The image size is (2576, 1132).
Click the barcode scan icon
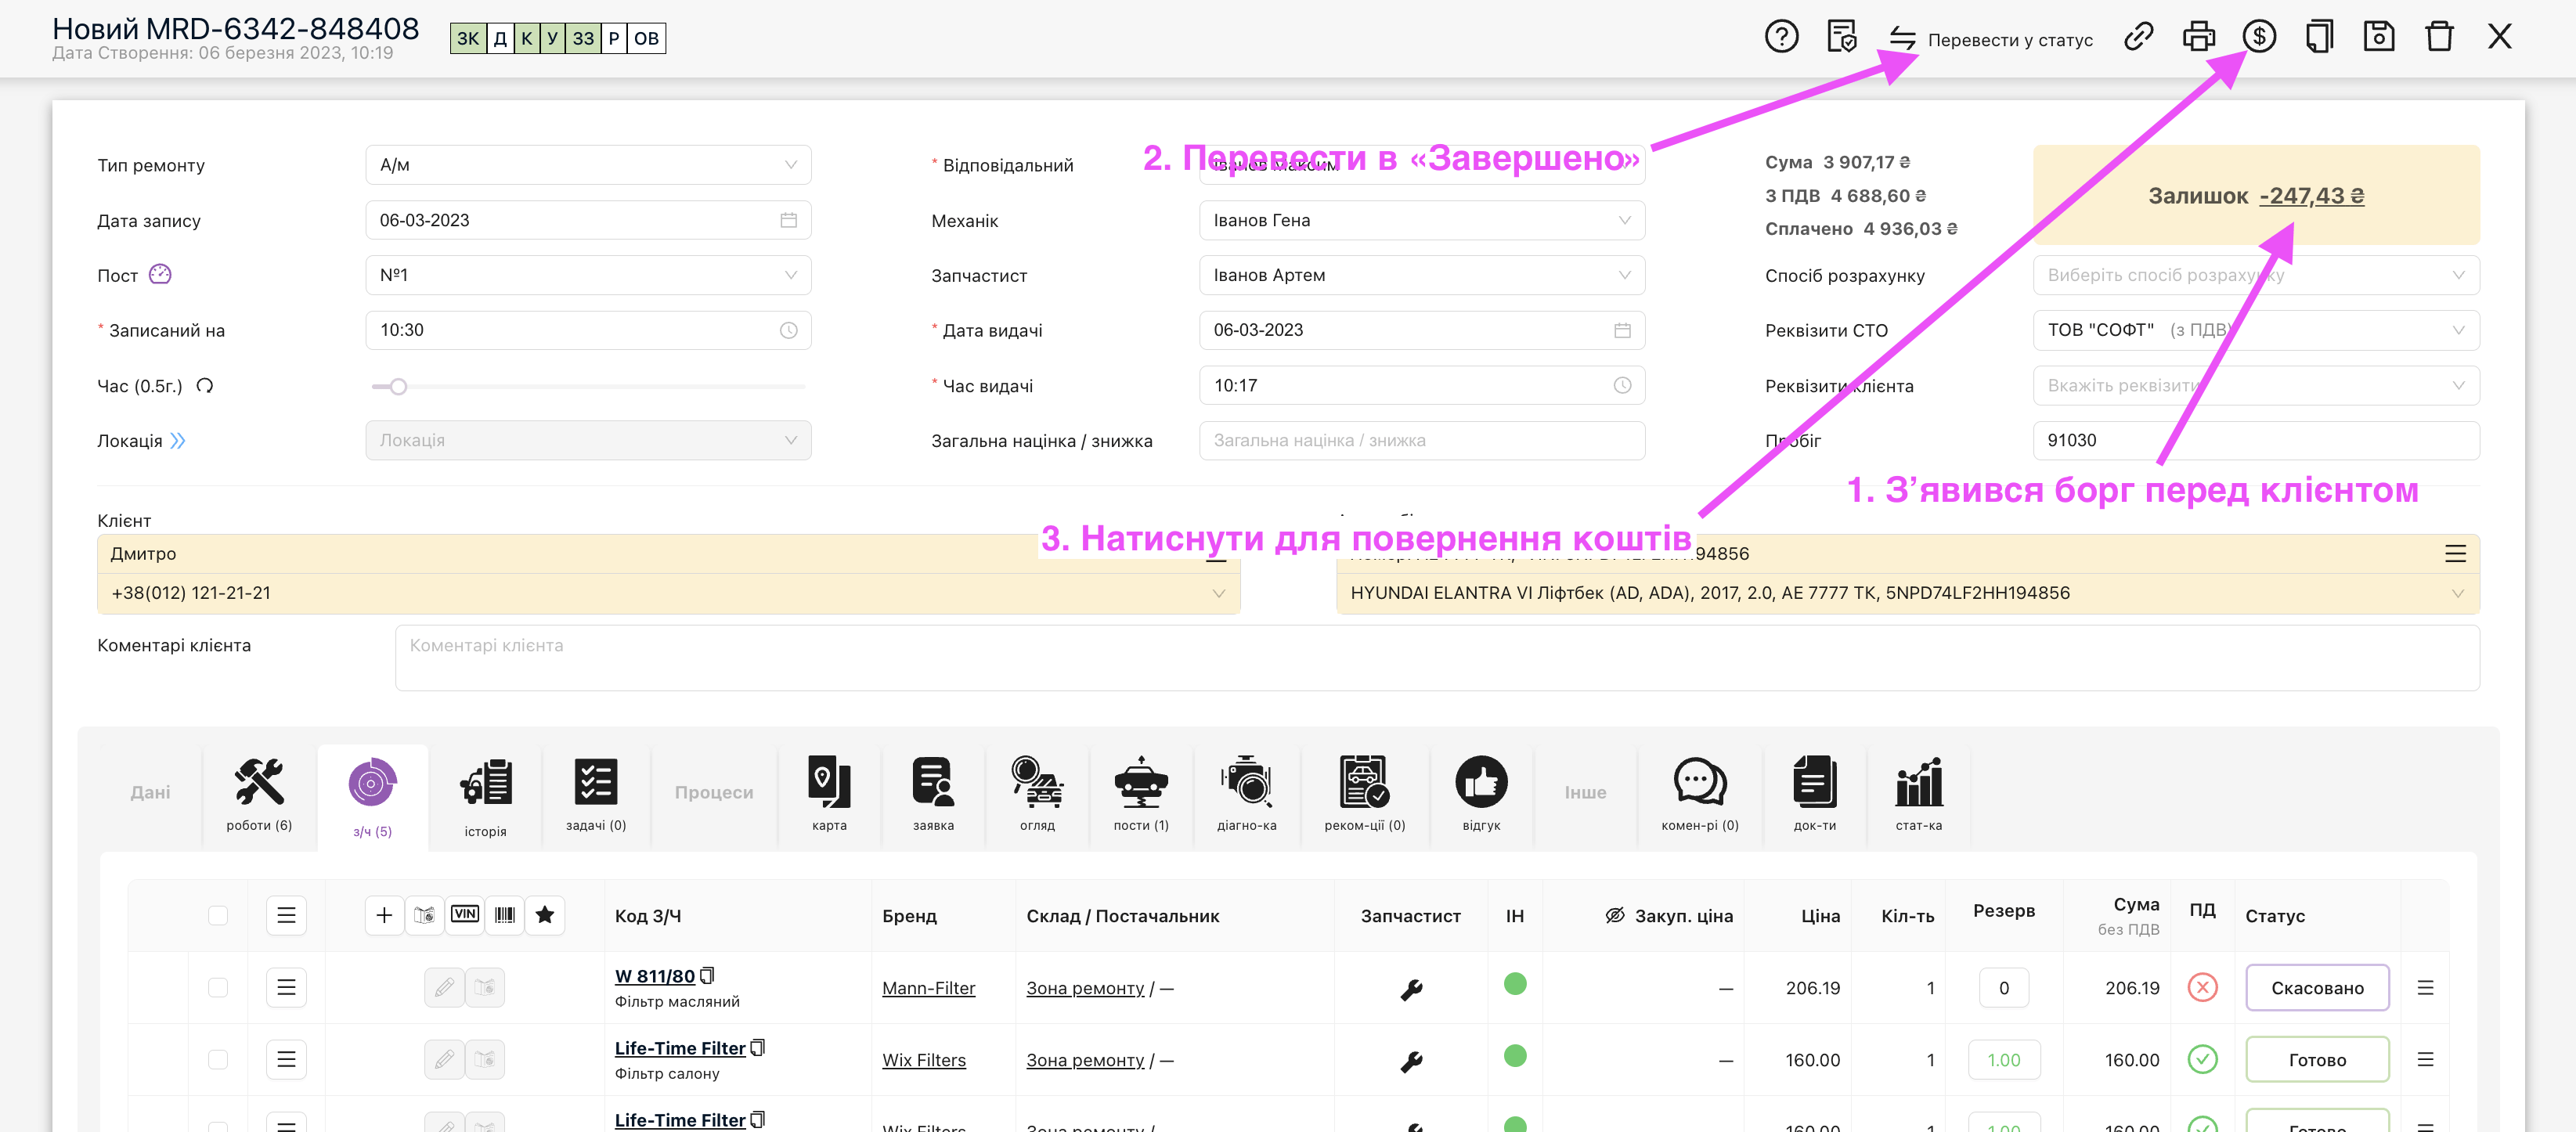(505, 914)
